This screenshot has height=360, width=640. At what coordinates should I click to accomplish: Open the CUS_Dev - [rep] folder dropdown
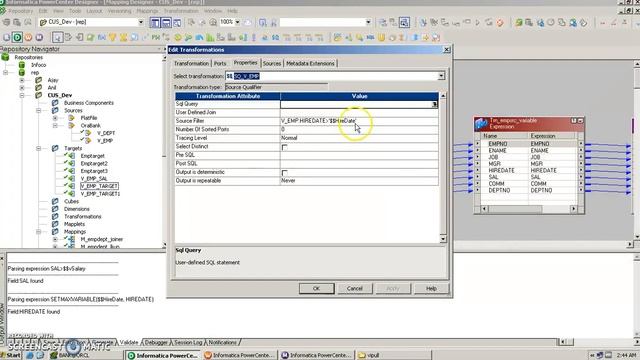(140, 22)
